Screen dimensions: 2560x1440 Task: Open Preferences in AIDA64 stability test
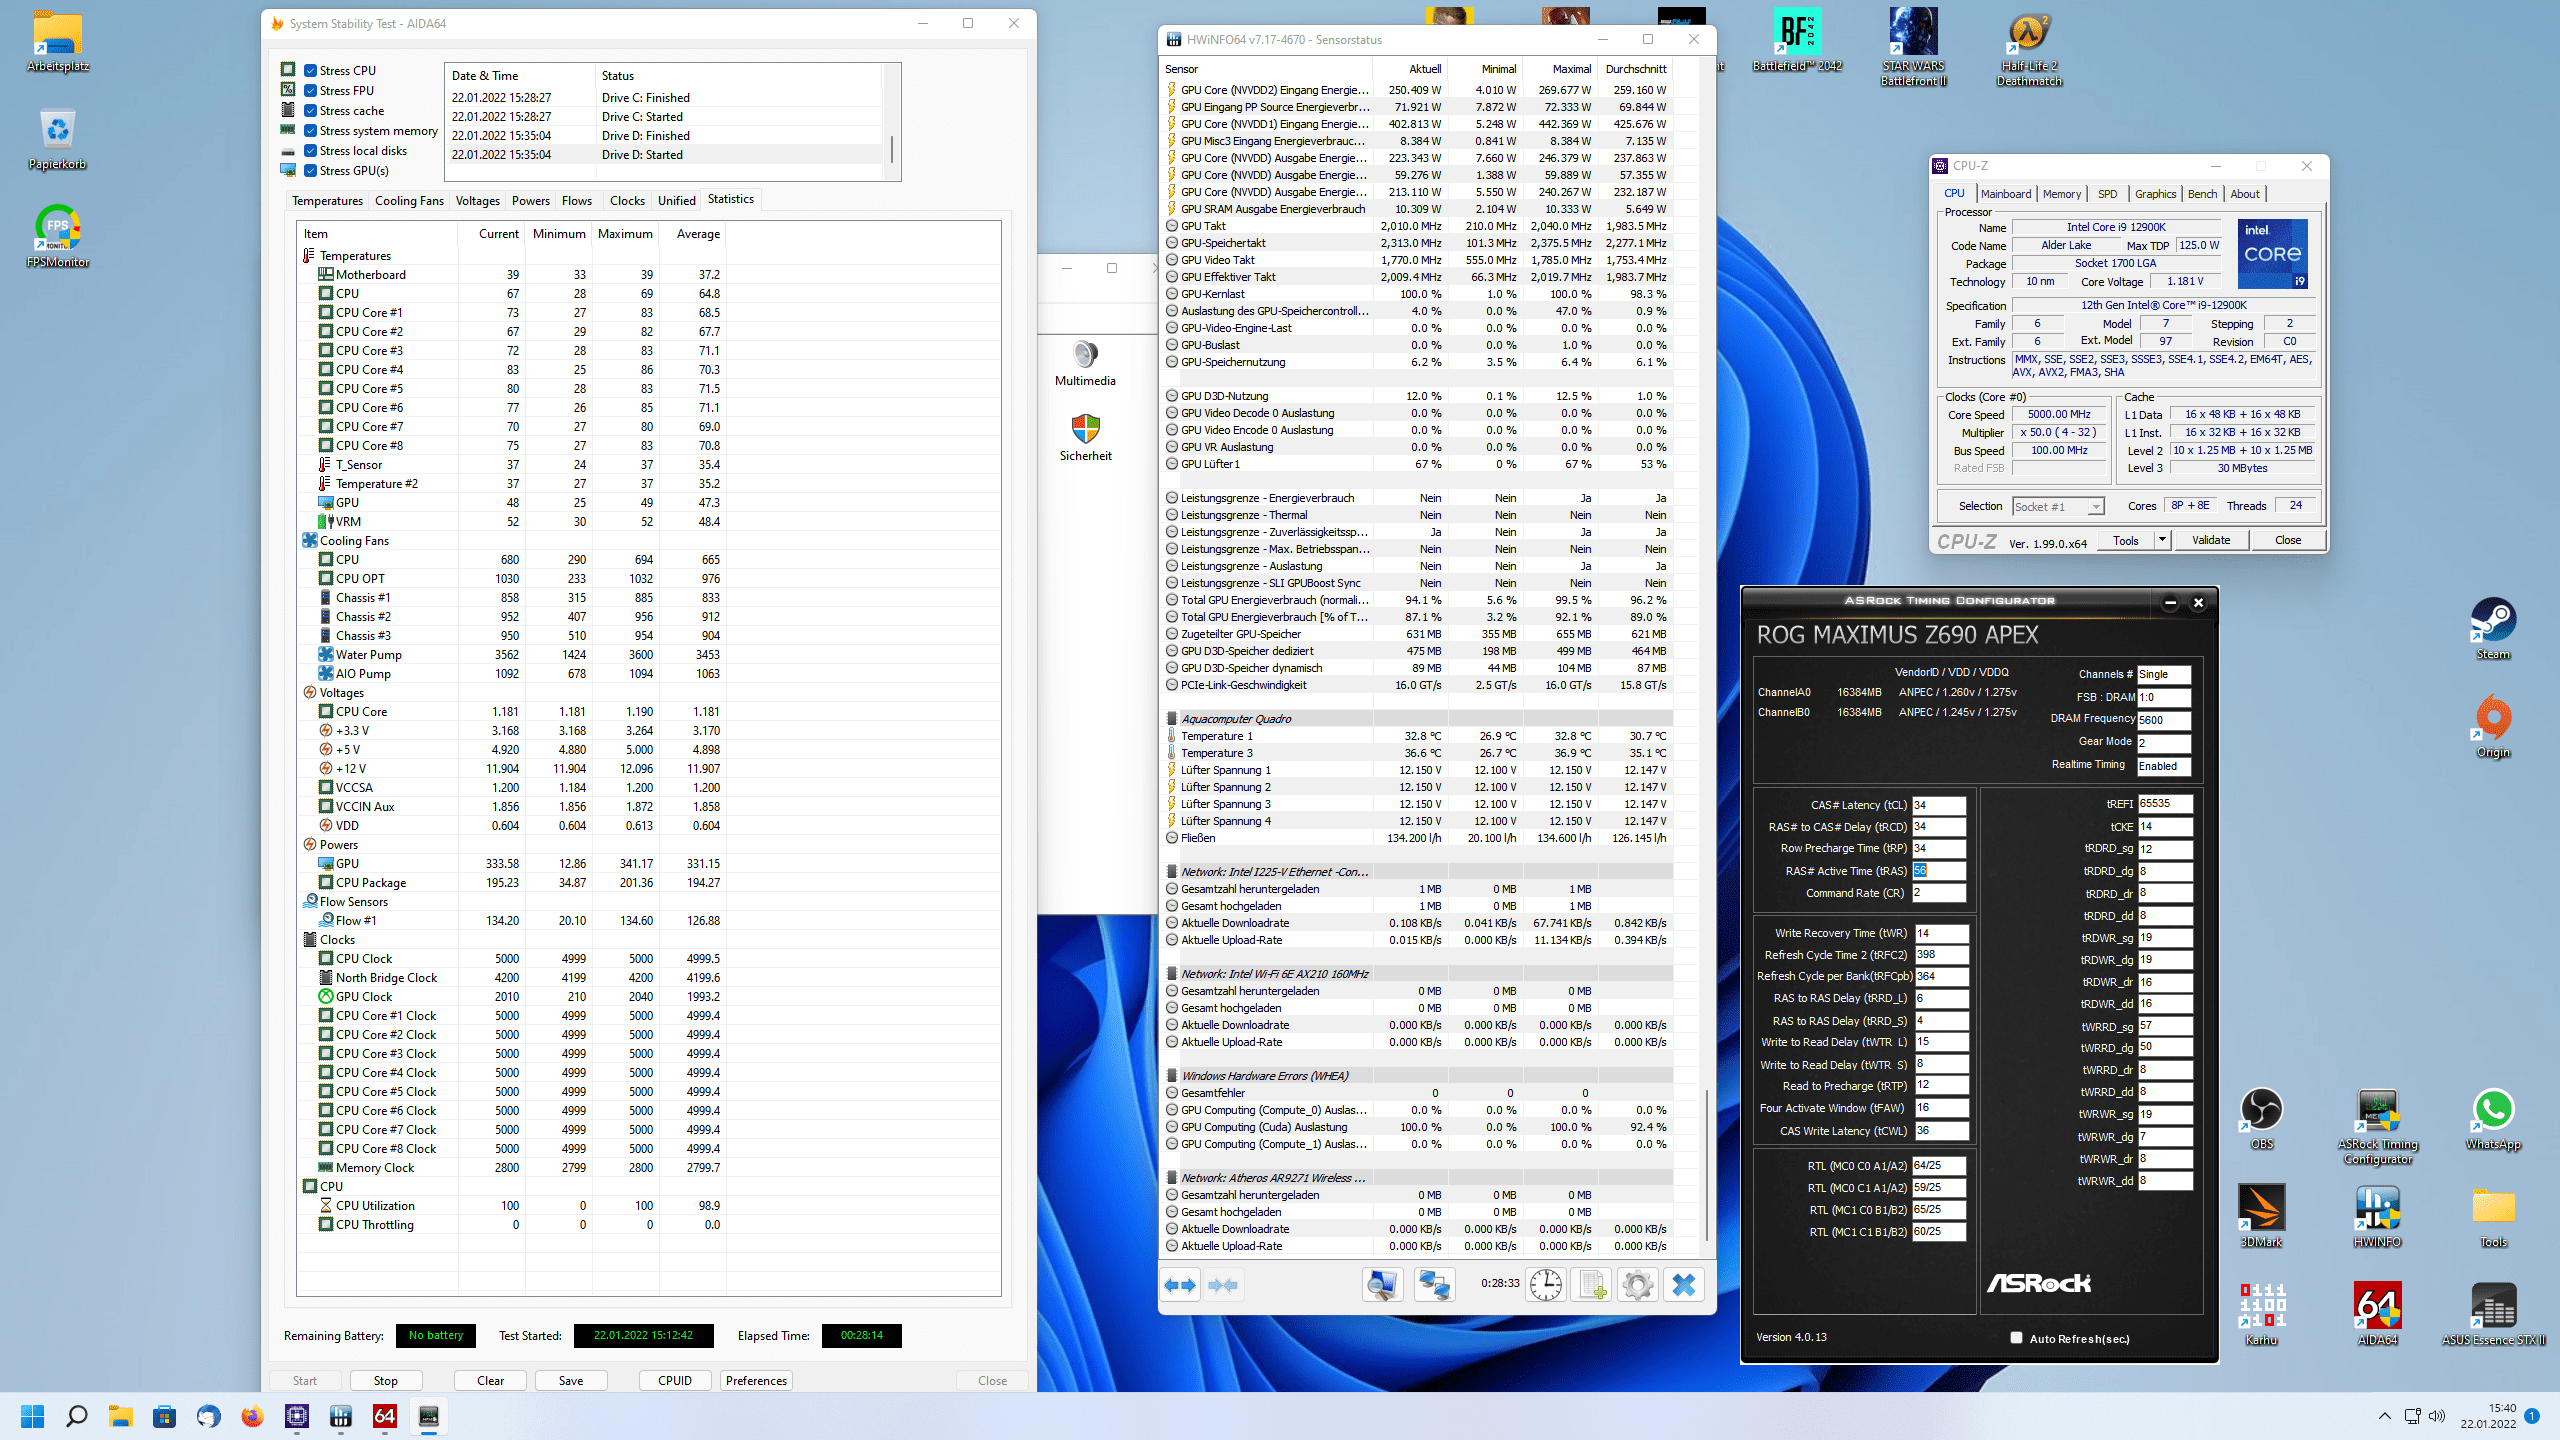click(756, 1381)
